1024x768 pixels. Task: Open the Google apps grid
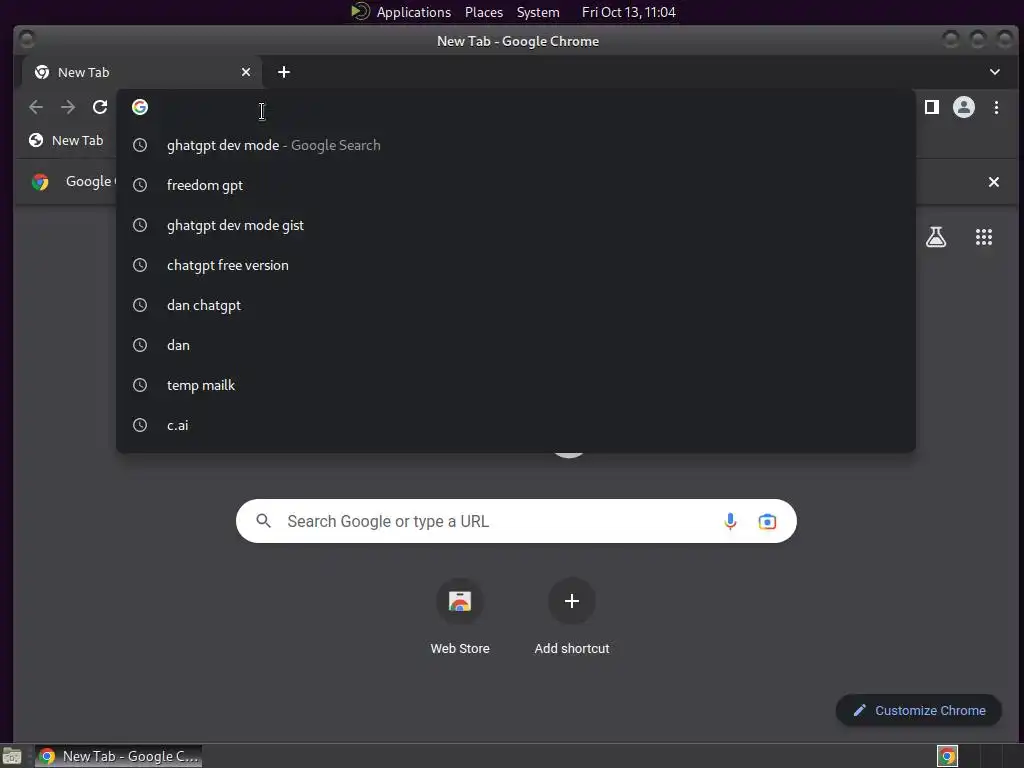click(x=984, y=237)
